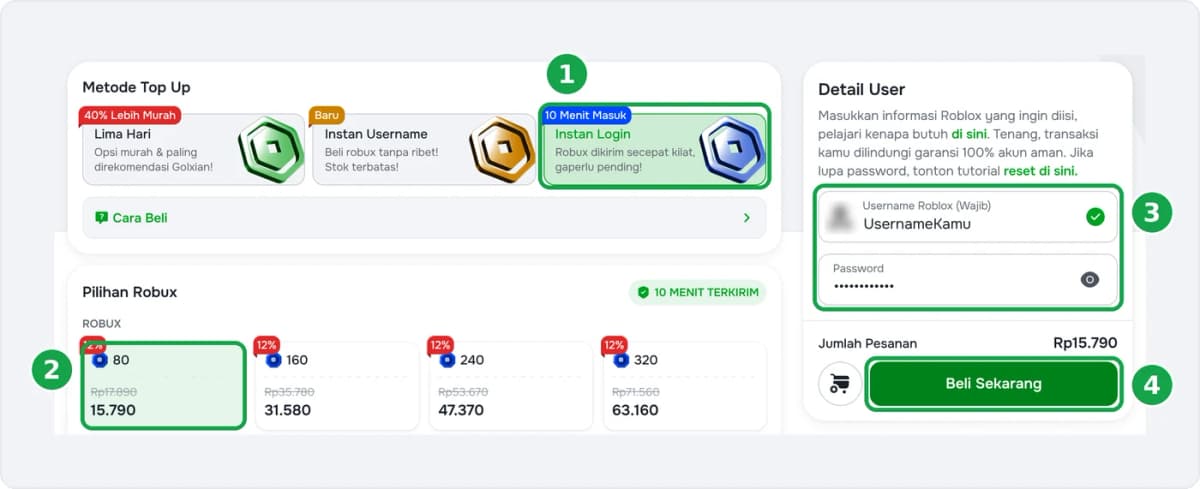1200x489 pixels.
Task: Click the Jumlah Pesanan label
Action: click(867, 343)
